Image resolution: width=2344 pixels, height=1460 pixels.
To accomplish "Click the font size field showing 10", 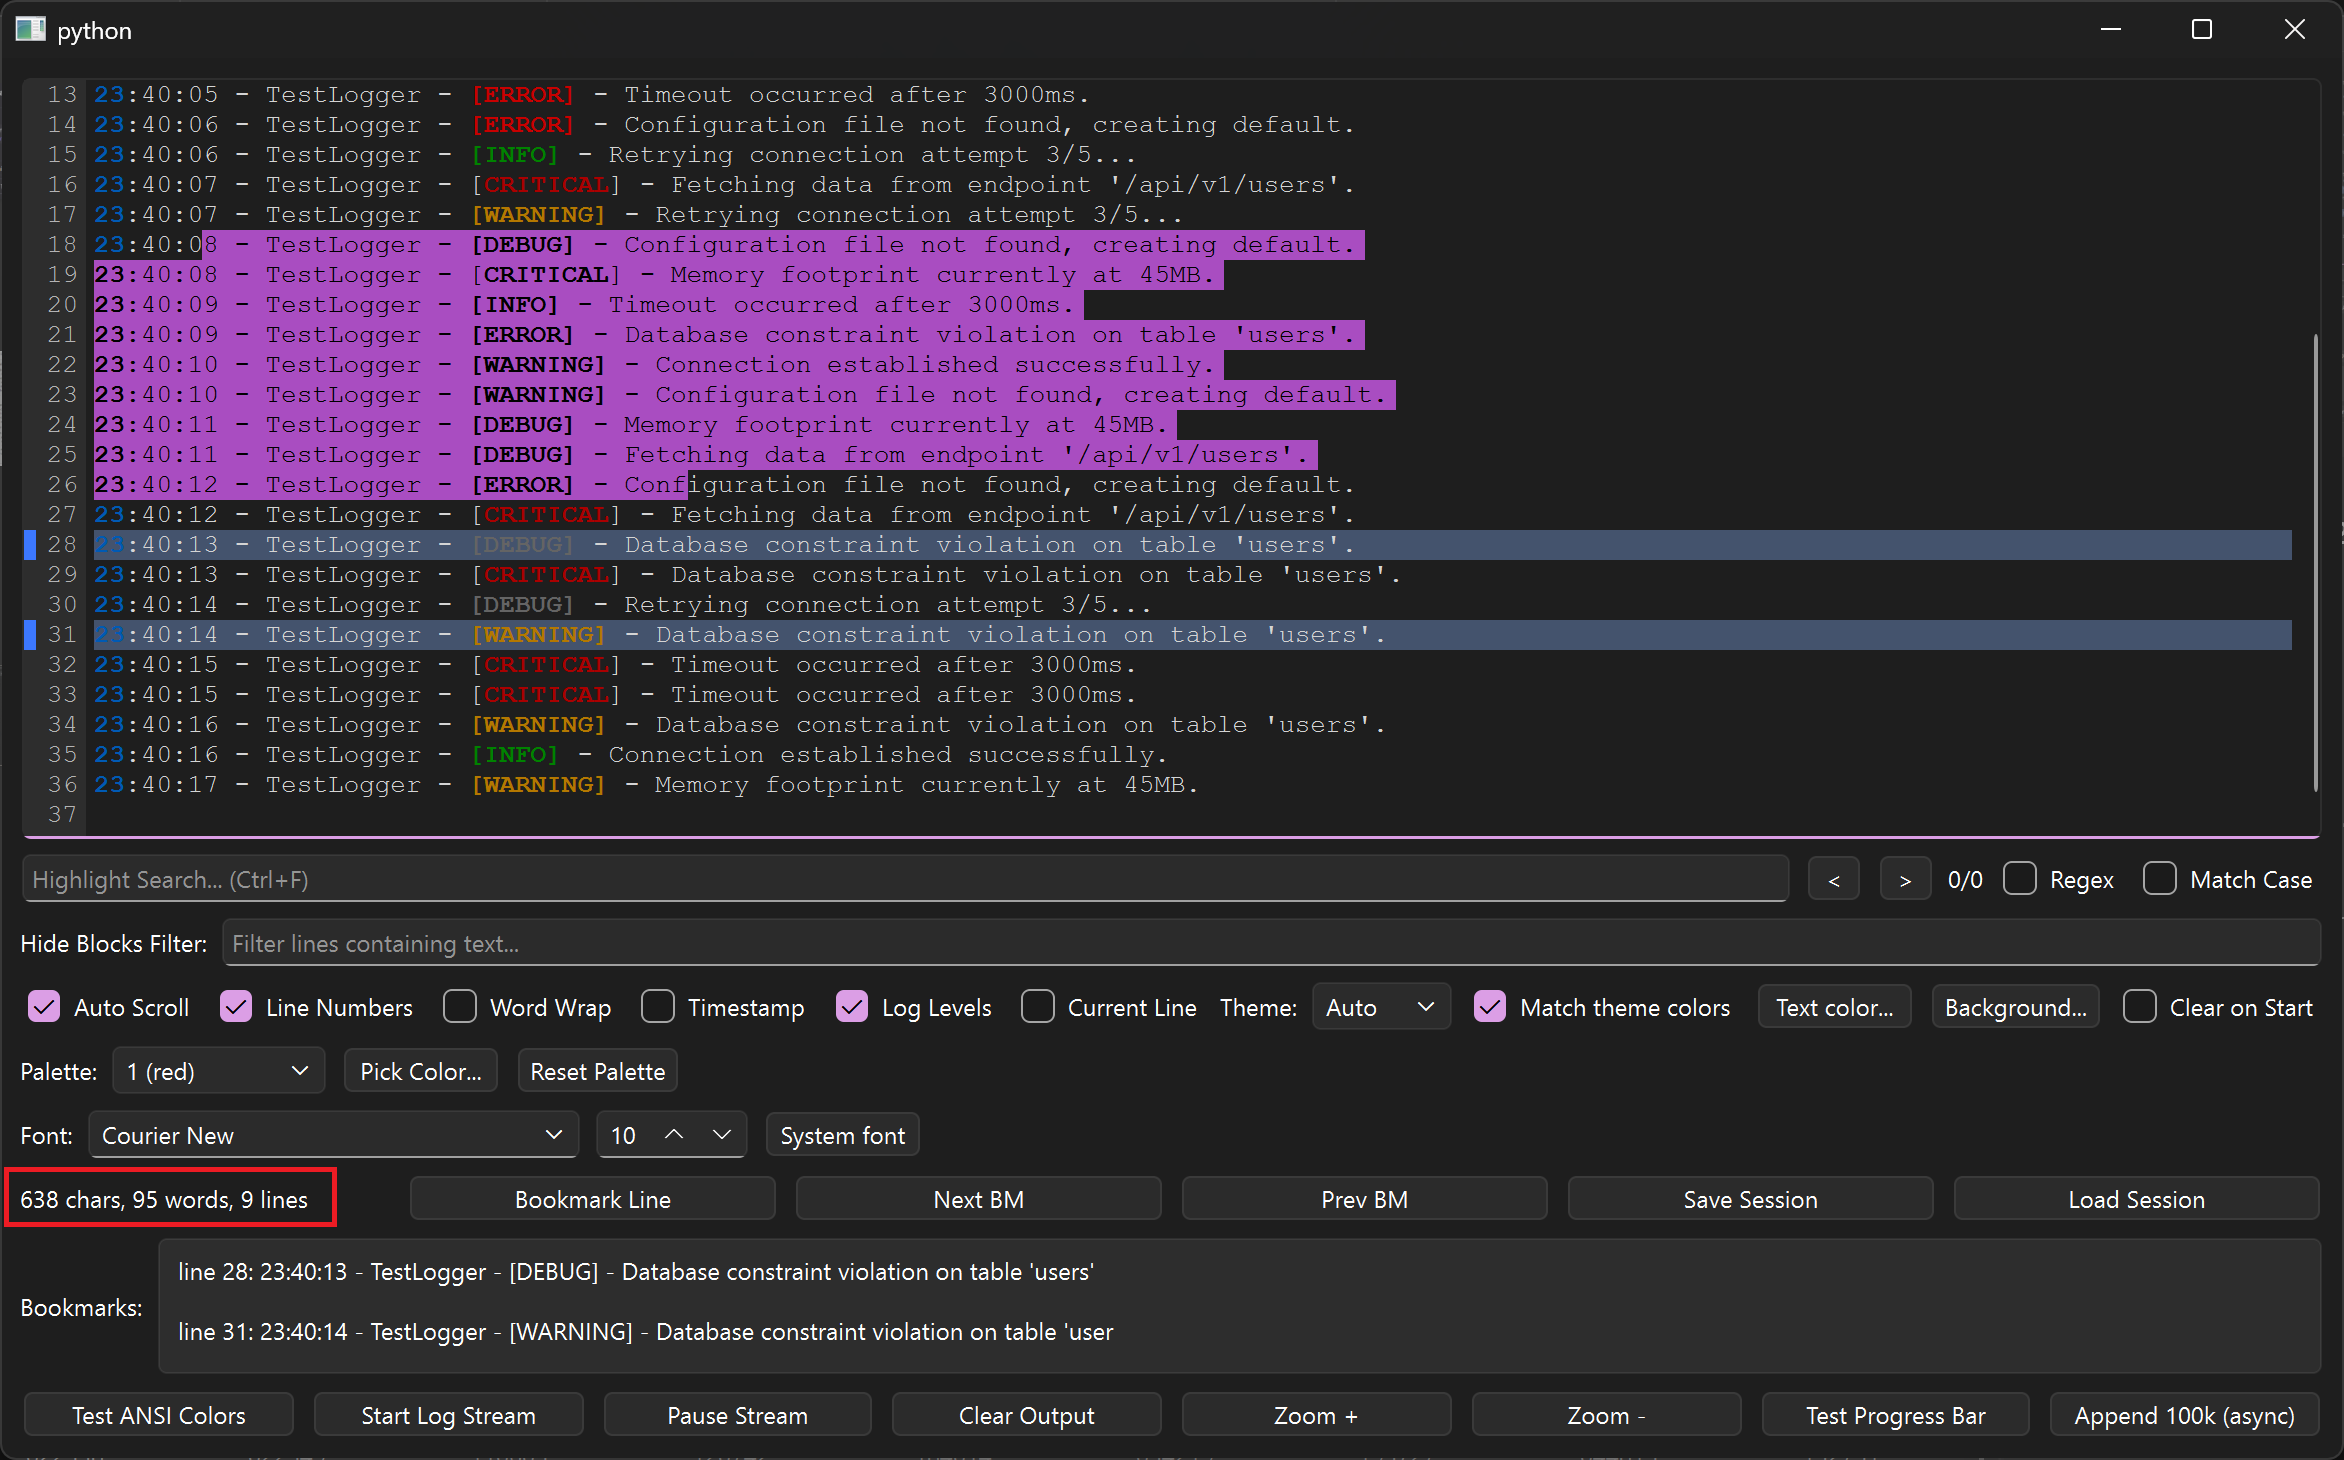I will (x=625, y=1135).
